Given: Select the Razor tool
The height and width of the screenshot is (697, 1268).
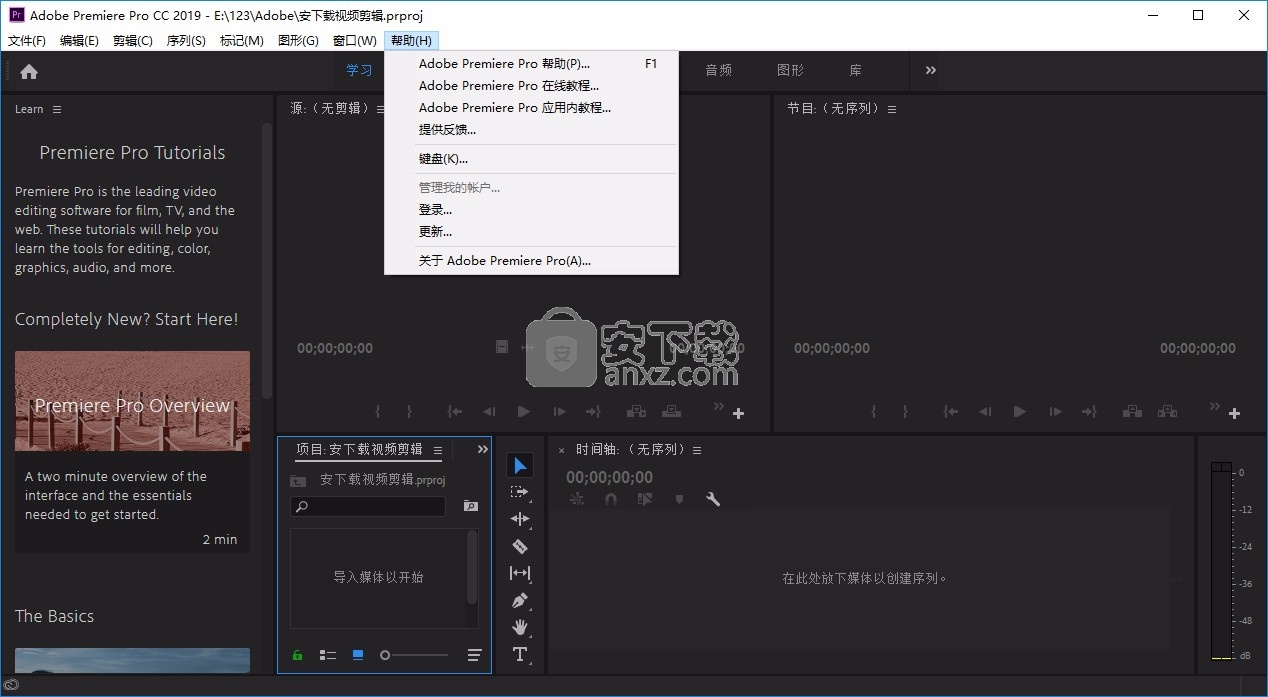Looking at the screenshot, I should [520, 546].
